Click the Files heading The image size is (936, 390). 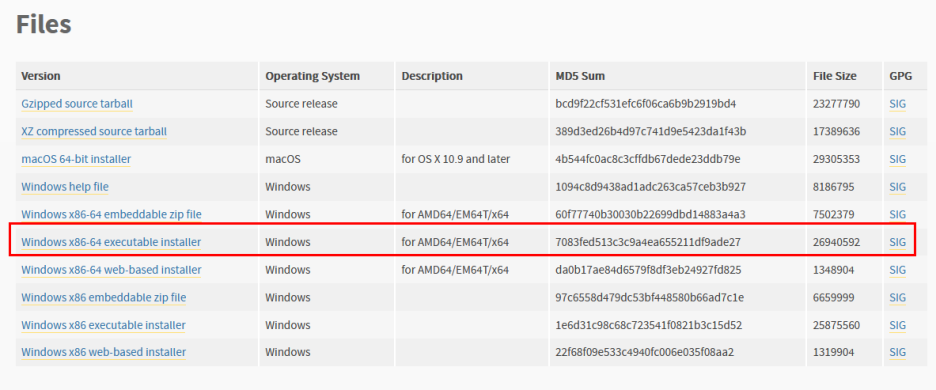coord(44,24)
